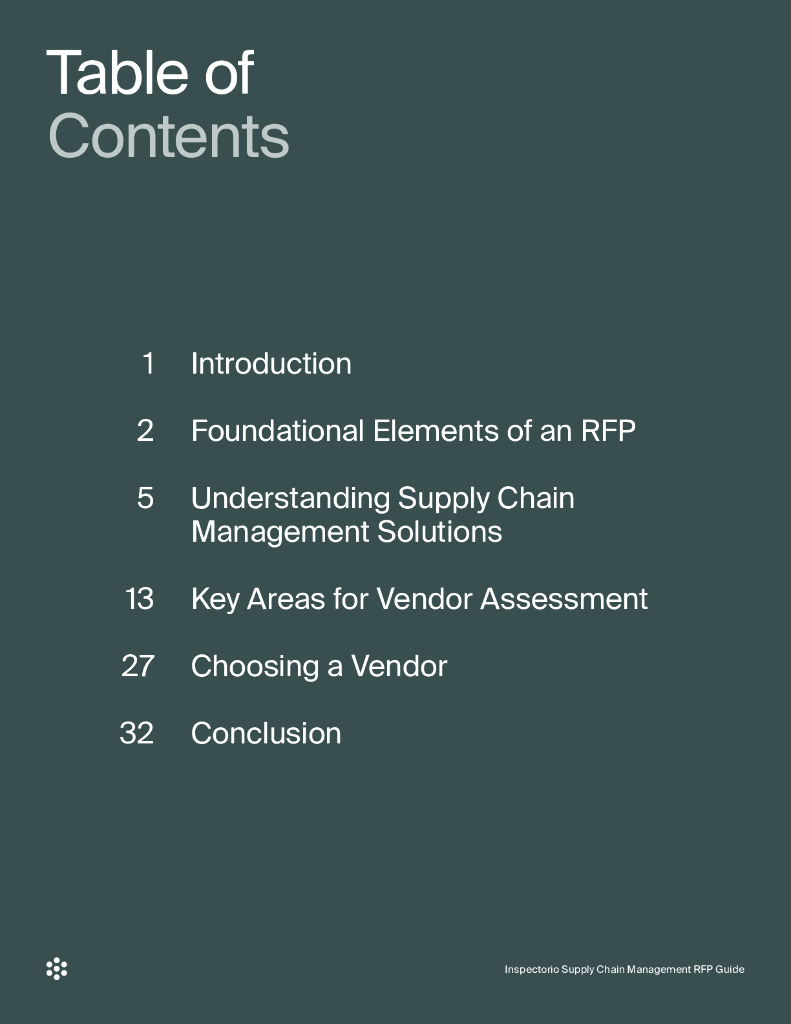
Task: Open the Introduction section link
Action: (x=271, y=364)
